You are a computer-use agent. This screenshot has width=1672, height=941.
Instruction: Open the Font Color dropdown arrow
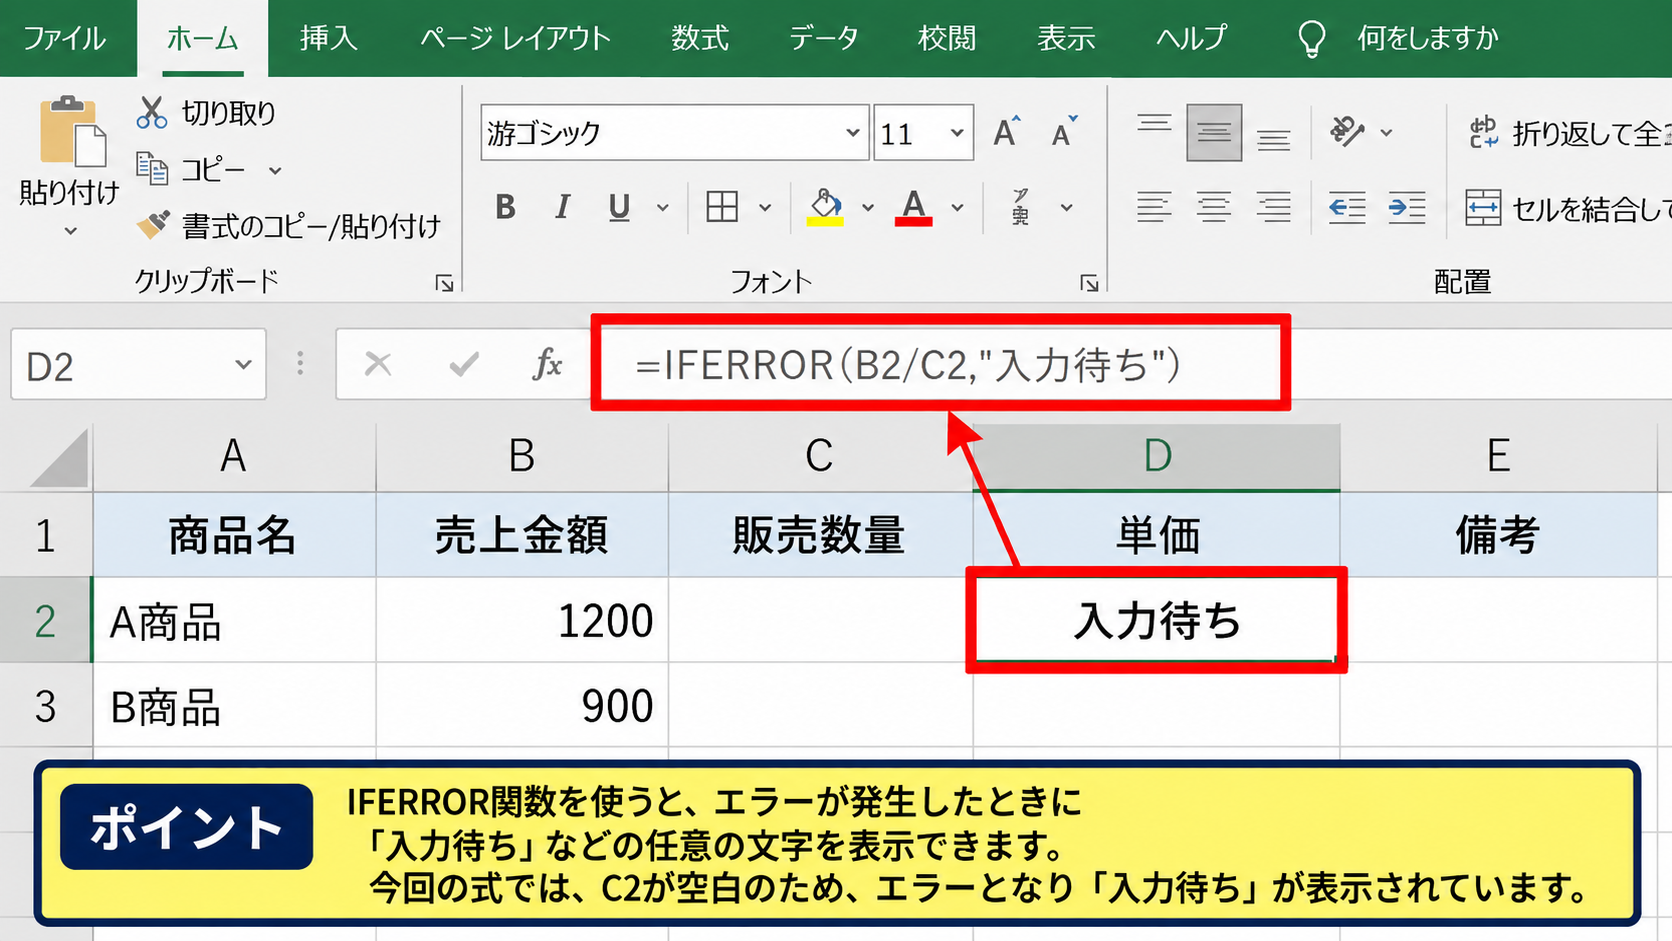957,207
